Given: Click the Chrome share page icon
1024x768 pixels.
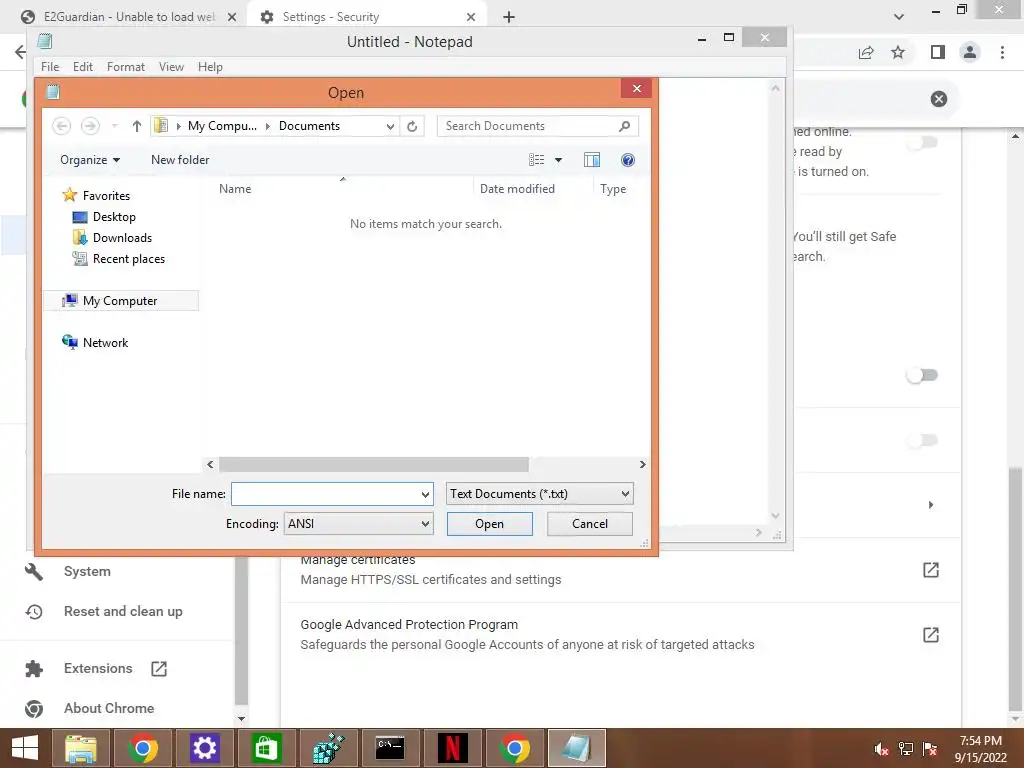Looking at the screenshot, I should (x=866, y=52).
